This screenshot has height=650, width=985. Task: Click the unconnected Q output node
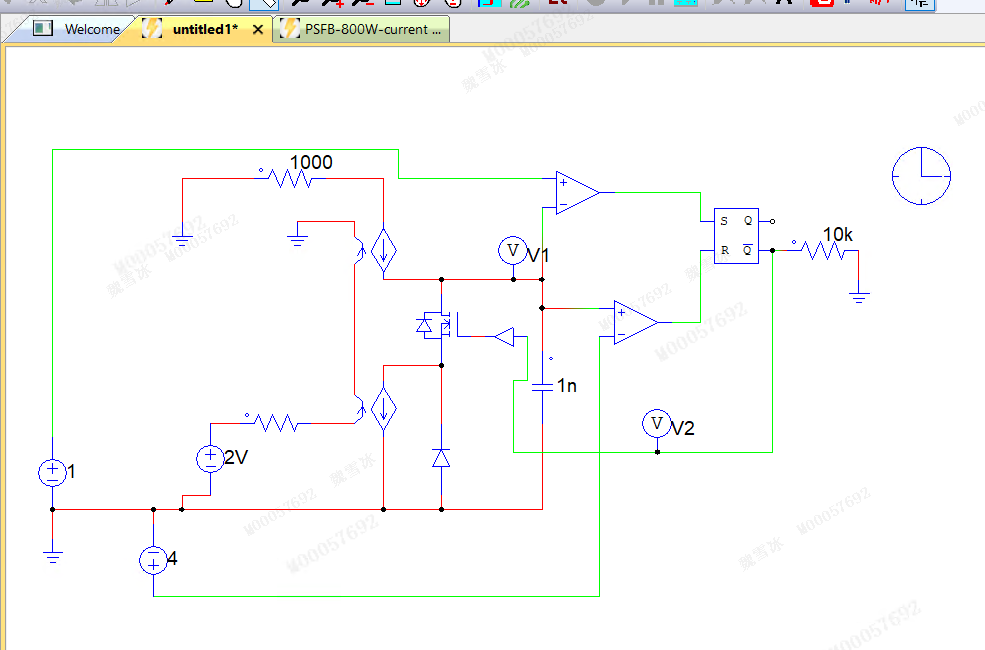[772, 221]
